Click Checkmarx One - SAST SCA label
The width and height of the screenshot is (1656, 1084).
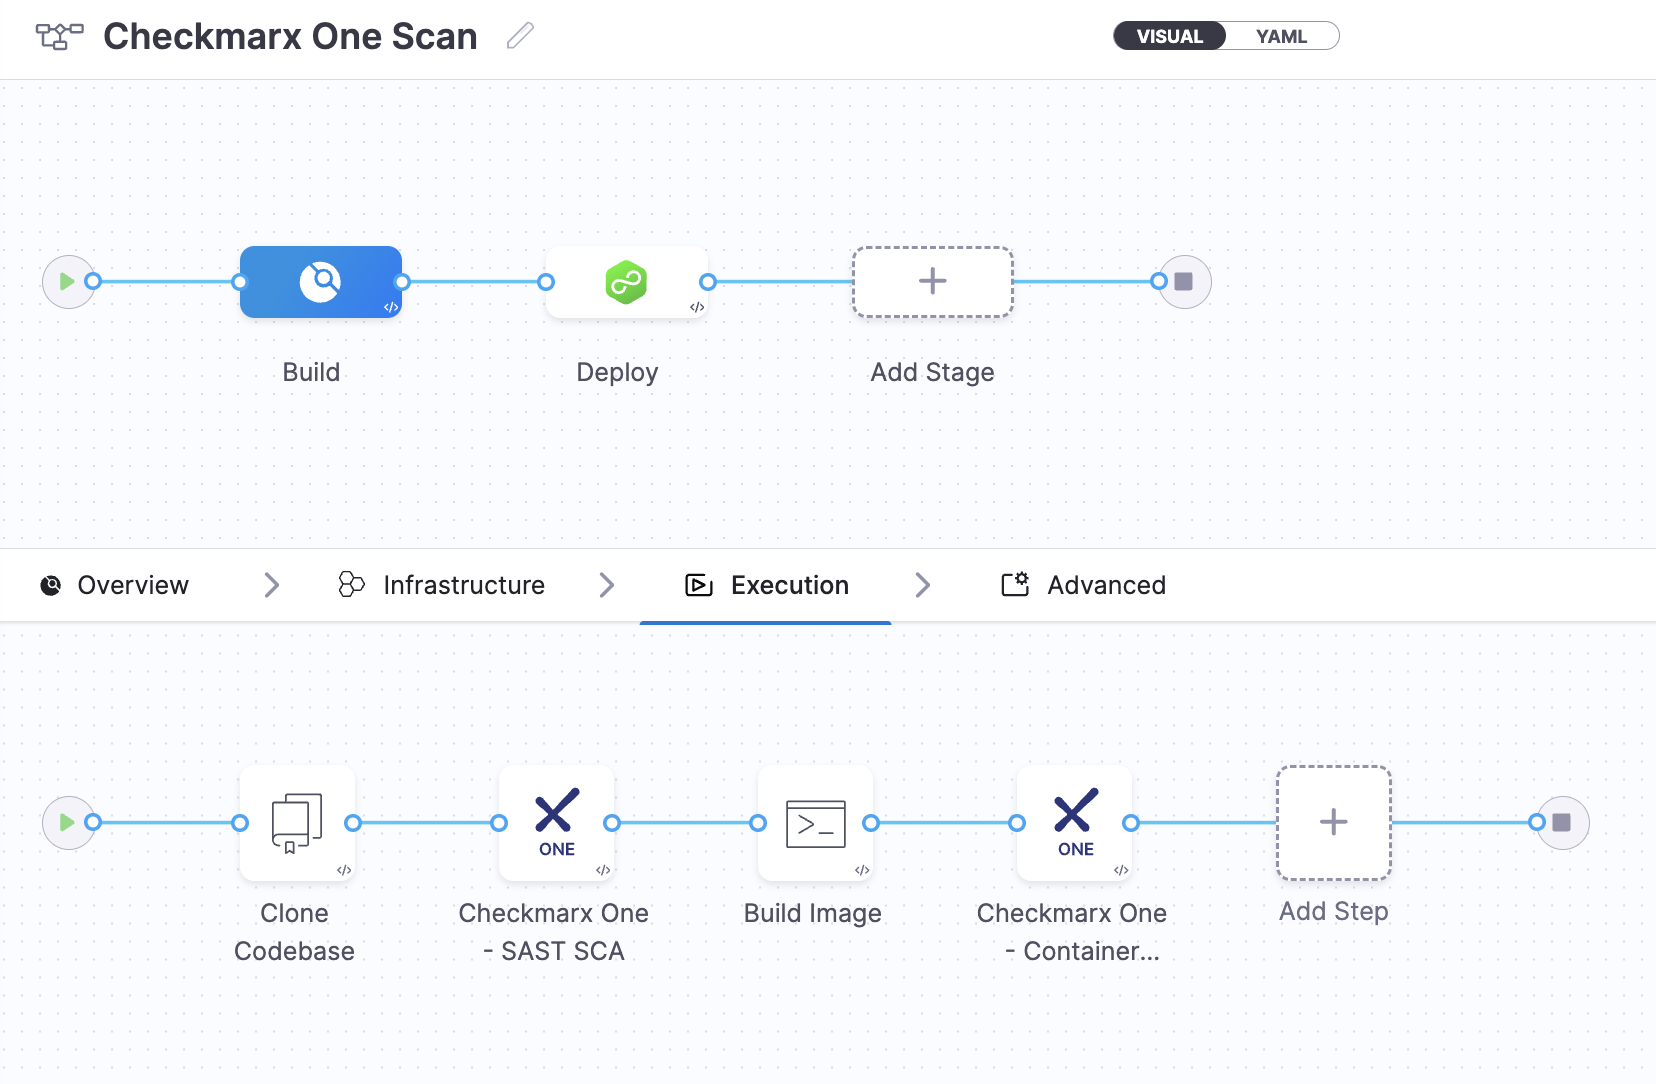(554, 932)
